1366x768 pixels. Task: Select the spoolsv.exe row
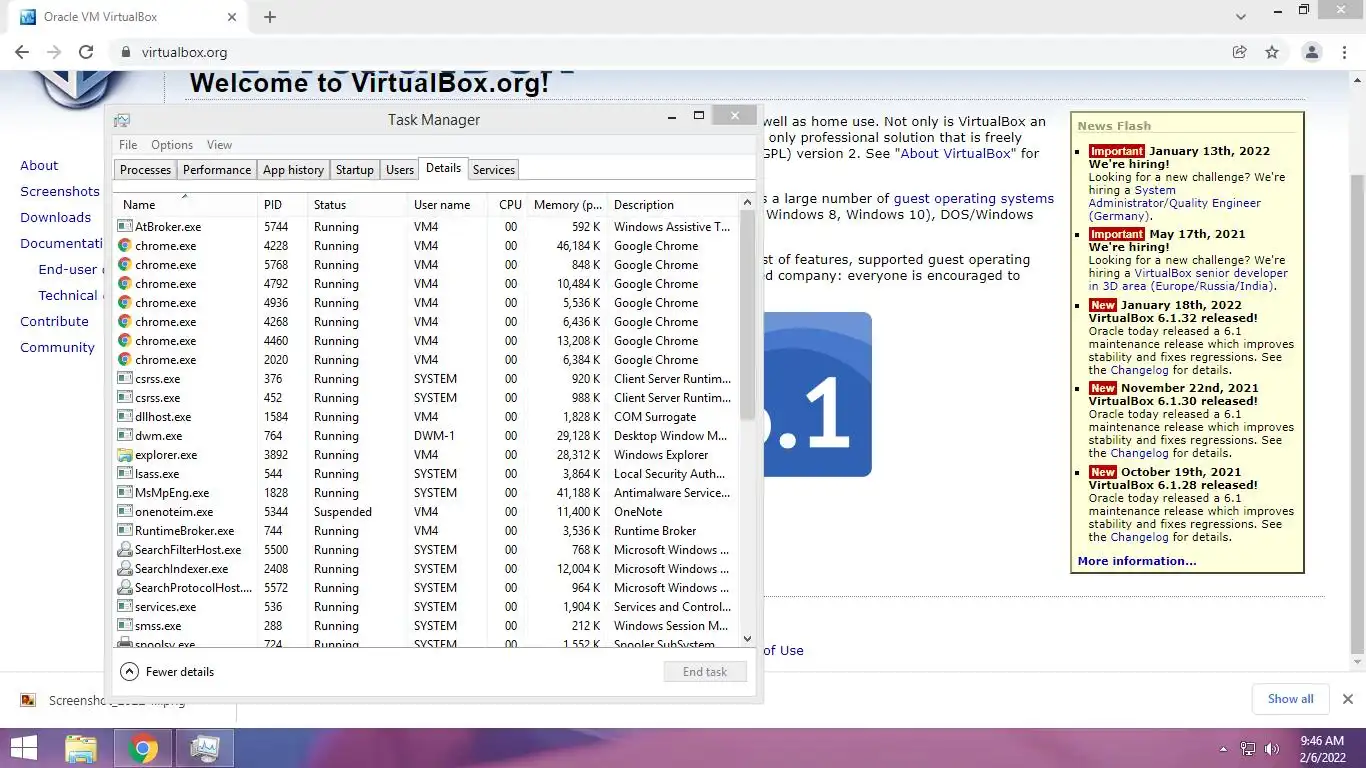click(x=427, y=642)
